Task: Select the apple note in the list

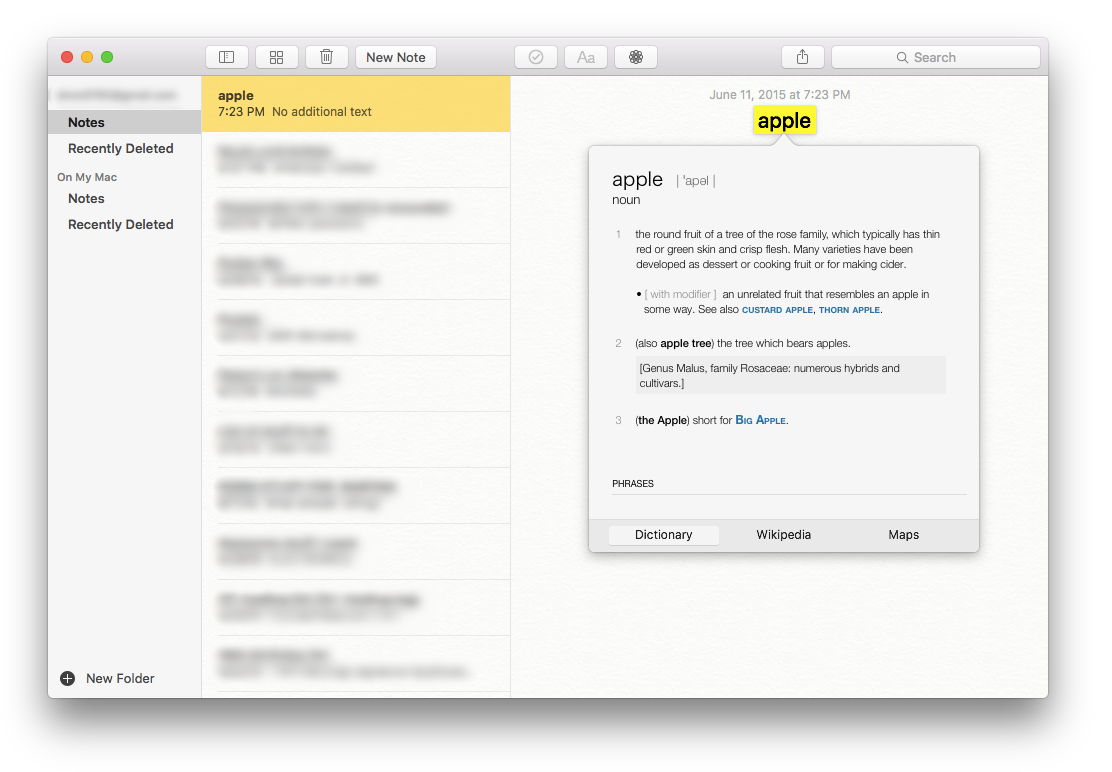Action: tap(356, 104)
